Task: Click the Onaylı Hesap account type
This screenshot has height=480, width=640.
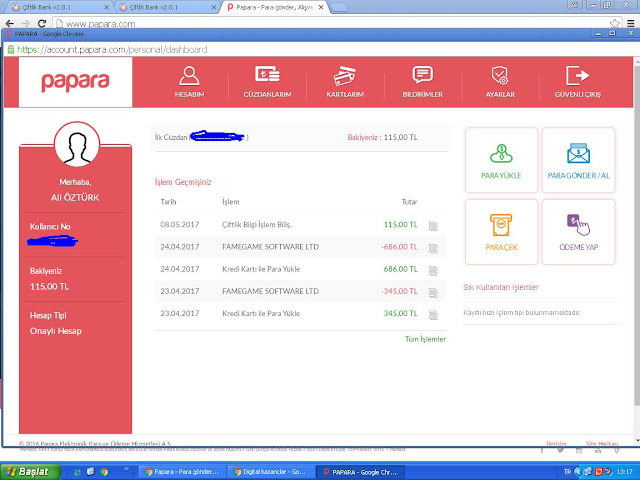Action: [56, 331]
